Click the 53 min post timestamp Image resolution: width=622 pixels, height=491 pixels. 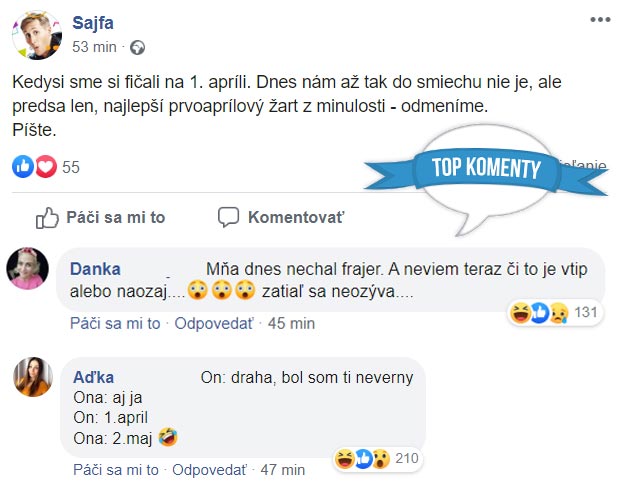pyautogui.click(x=94, y=47)
